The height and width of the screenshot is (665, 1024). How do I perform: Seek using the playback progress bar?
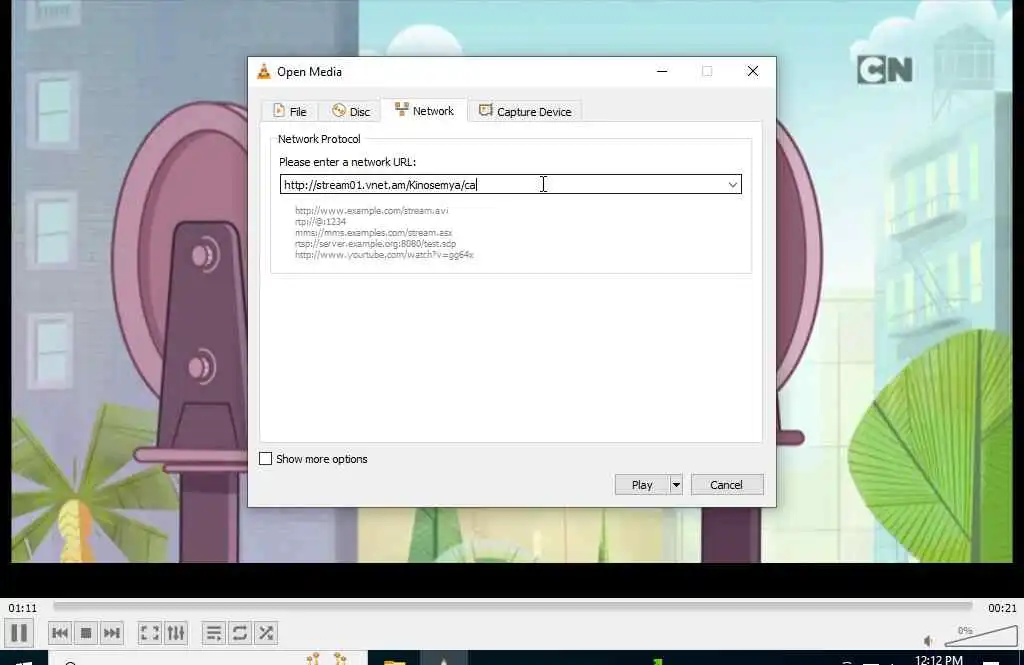pos(513,606)
